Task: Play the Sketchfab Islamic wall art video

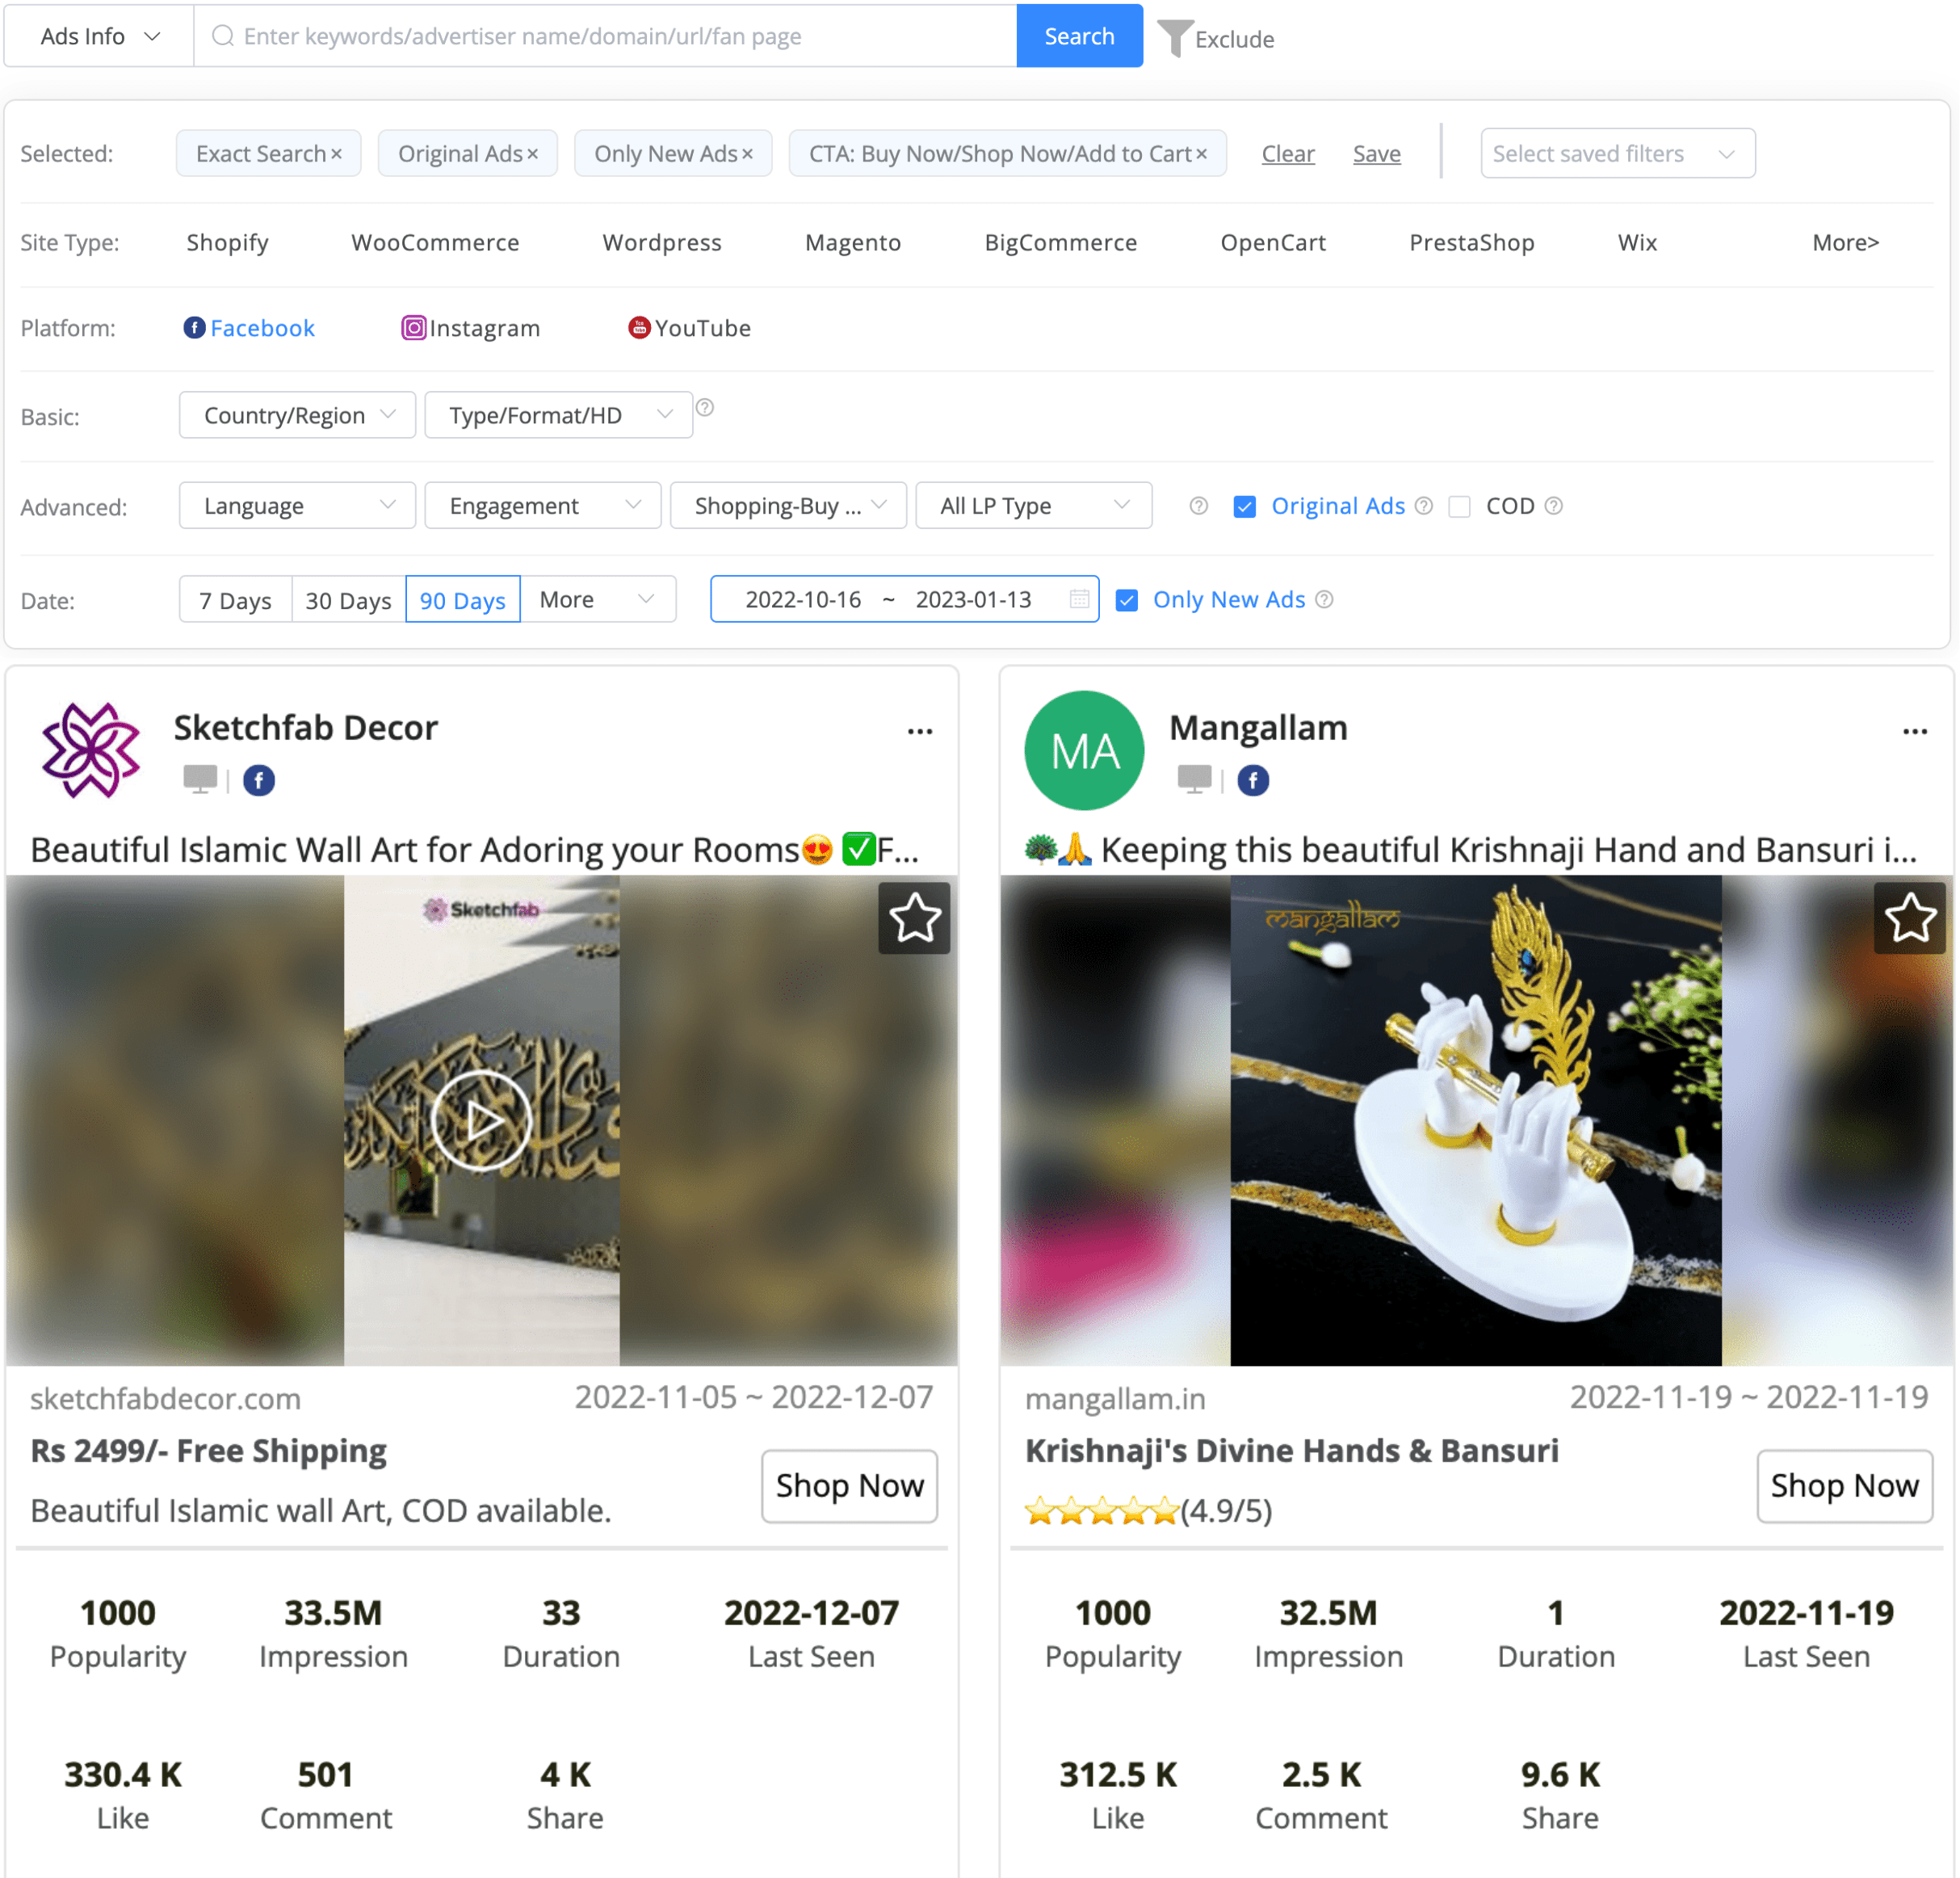Action: (x=481, y=1121)
